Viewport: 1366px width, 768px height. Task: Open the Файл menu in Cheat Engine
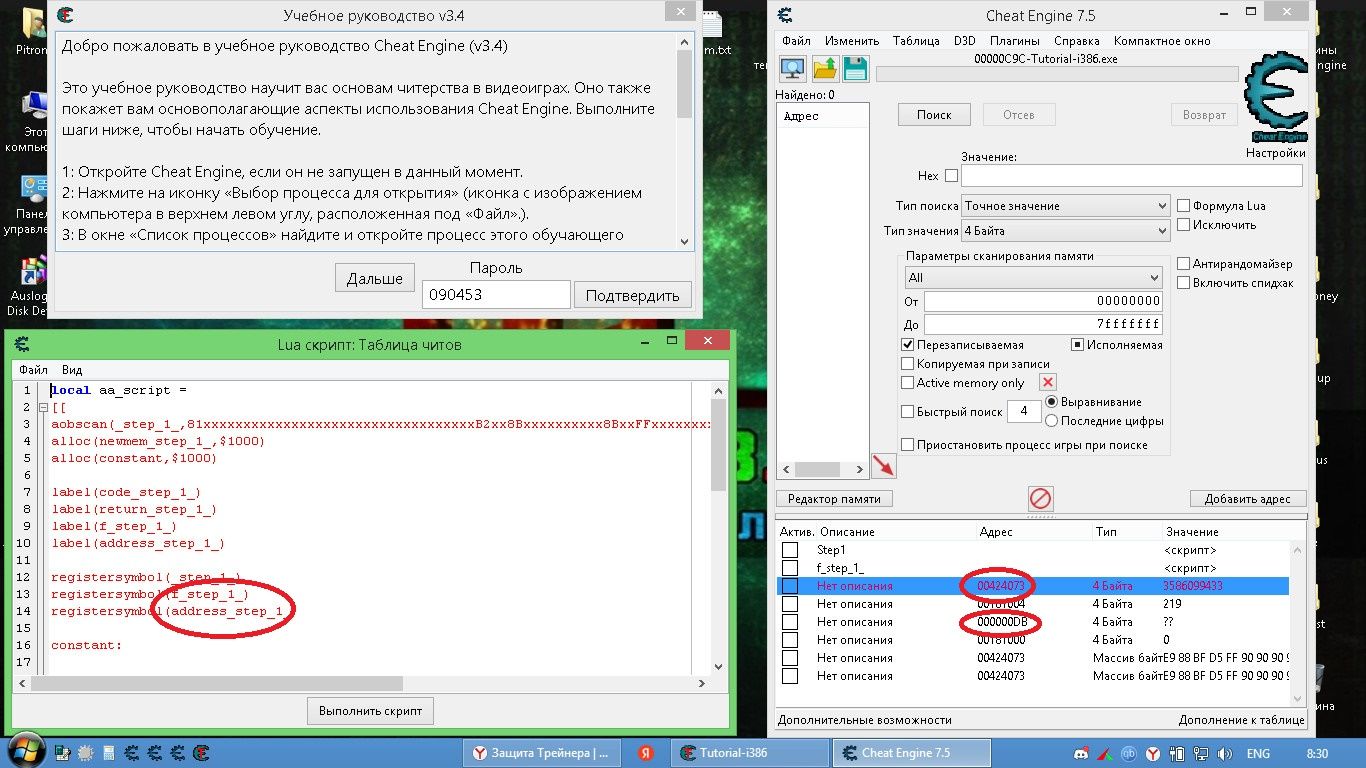coord(797,41)
